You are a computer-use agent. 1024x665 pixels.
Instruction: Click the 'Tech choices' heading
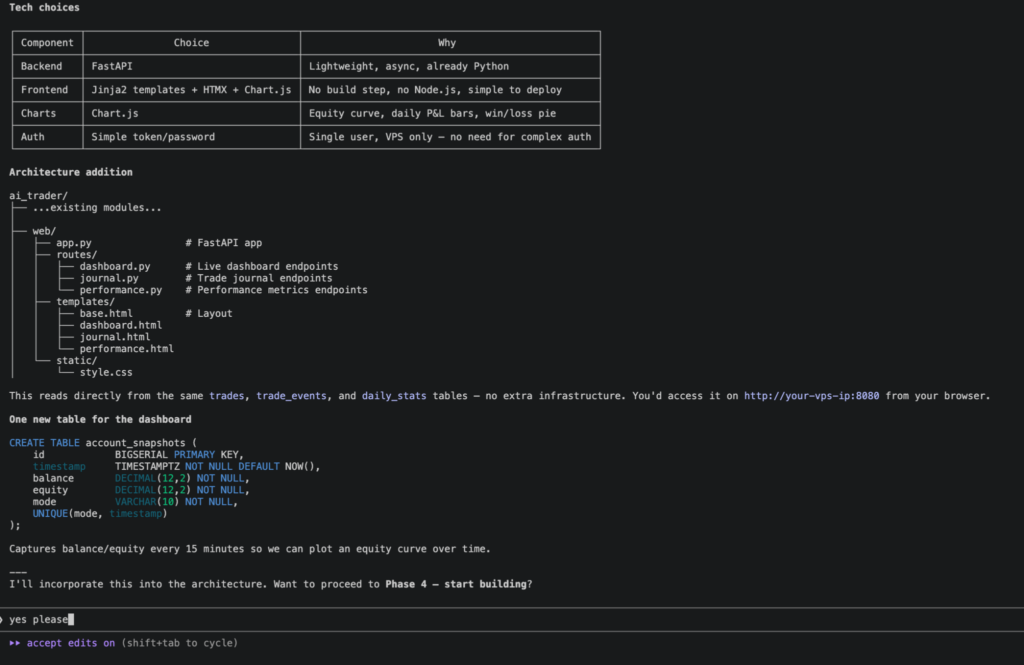click(44, 8)
